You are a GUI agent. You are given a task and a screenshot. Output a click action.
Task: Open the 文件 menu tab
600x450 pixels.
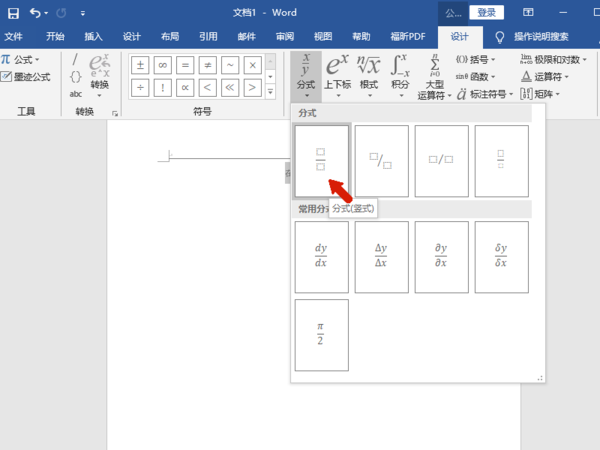pos(13,37)
